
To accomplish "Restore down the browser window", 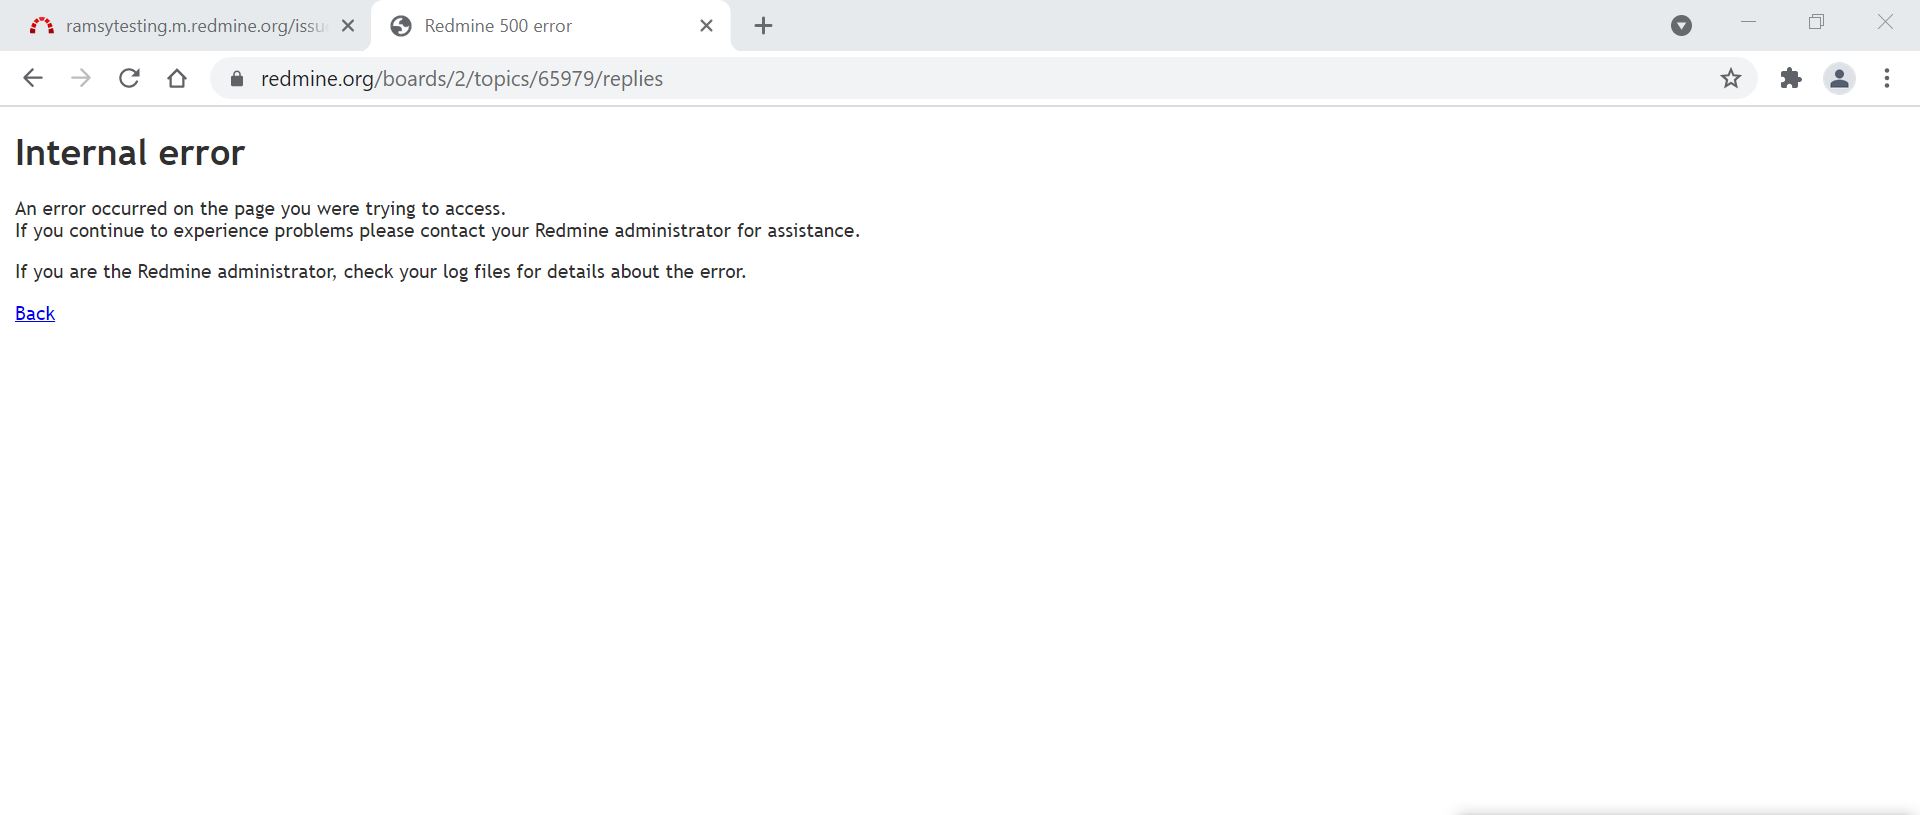I will pyautogui.click(x=1816, y=22).
